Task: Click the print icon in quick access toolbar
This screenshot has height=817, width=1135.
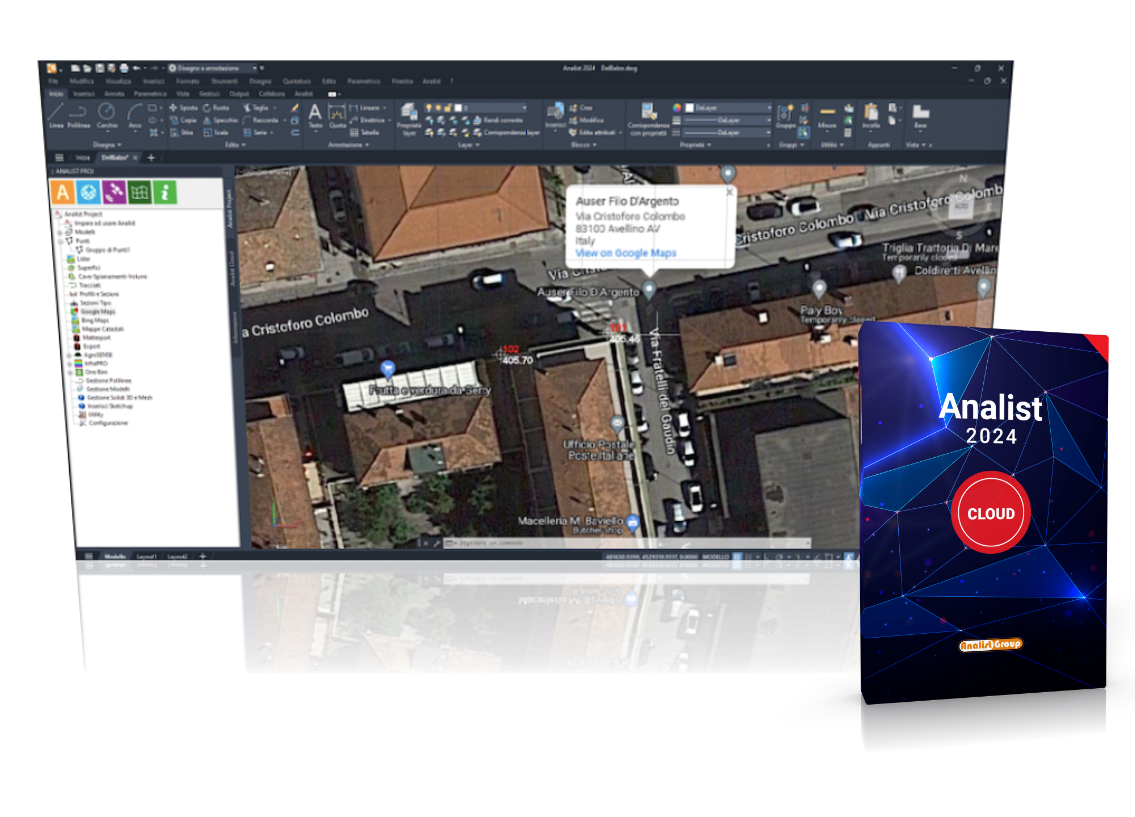Action: coord(124,68)
